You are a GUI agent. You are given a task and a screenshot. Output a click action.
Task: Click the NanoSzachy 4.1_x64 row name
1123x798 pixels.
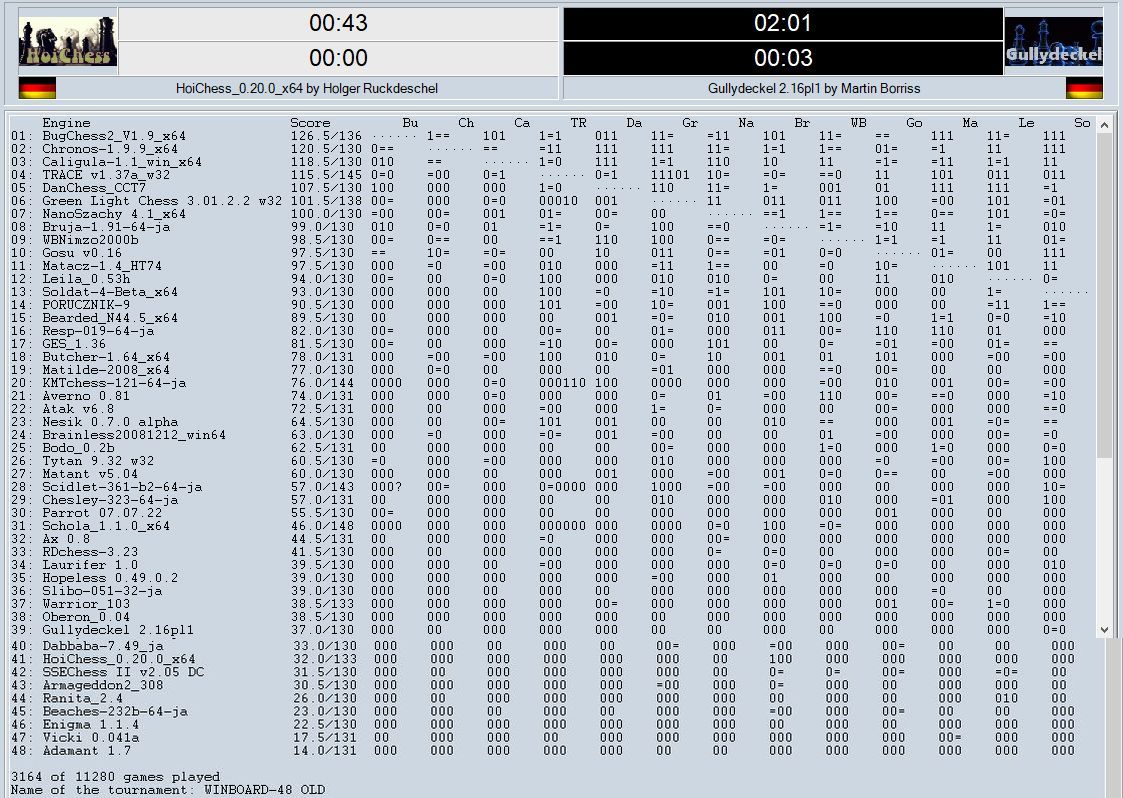(114, 214)
